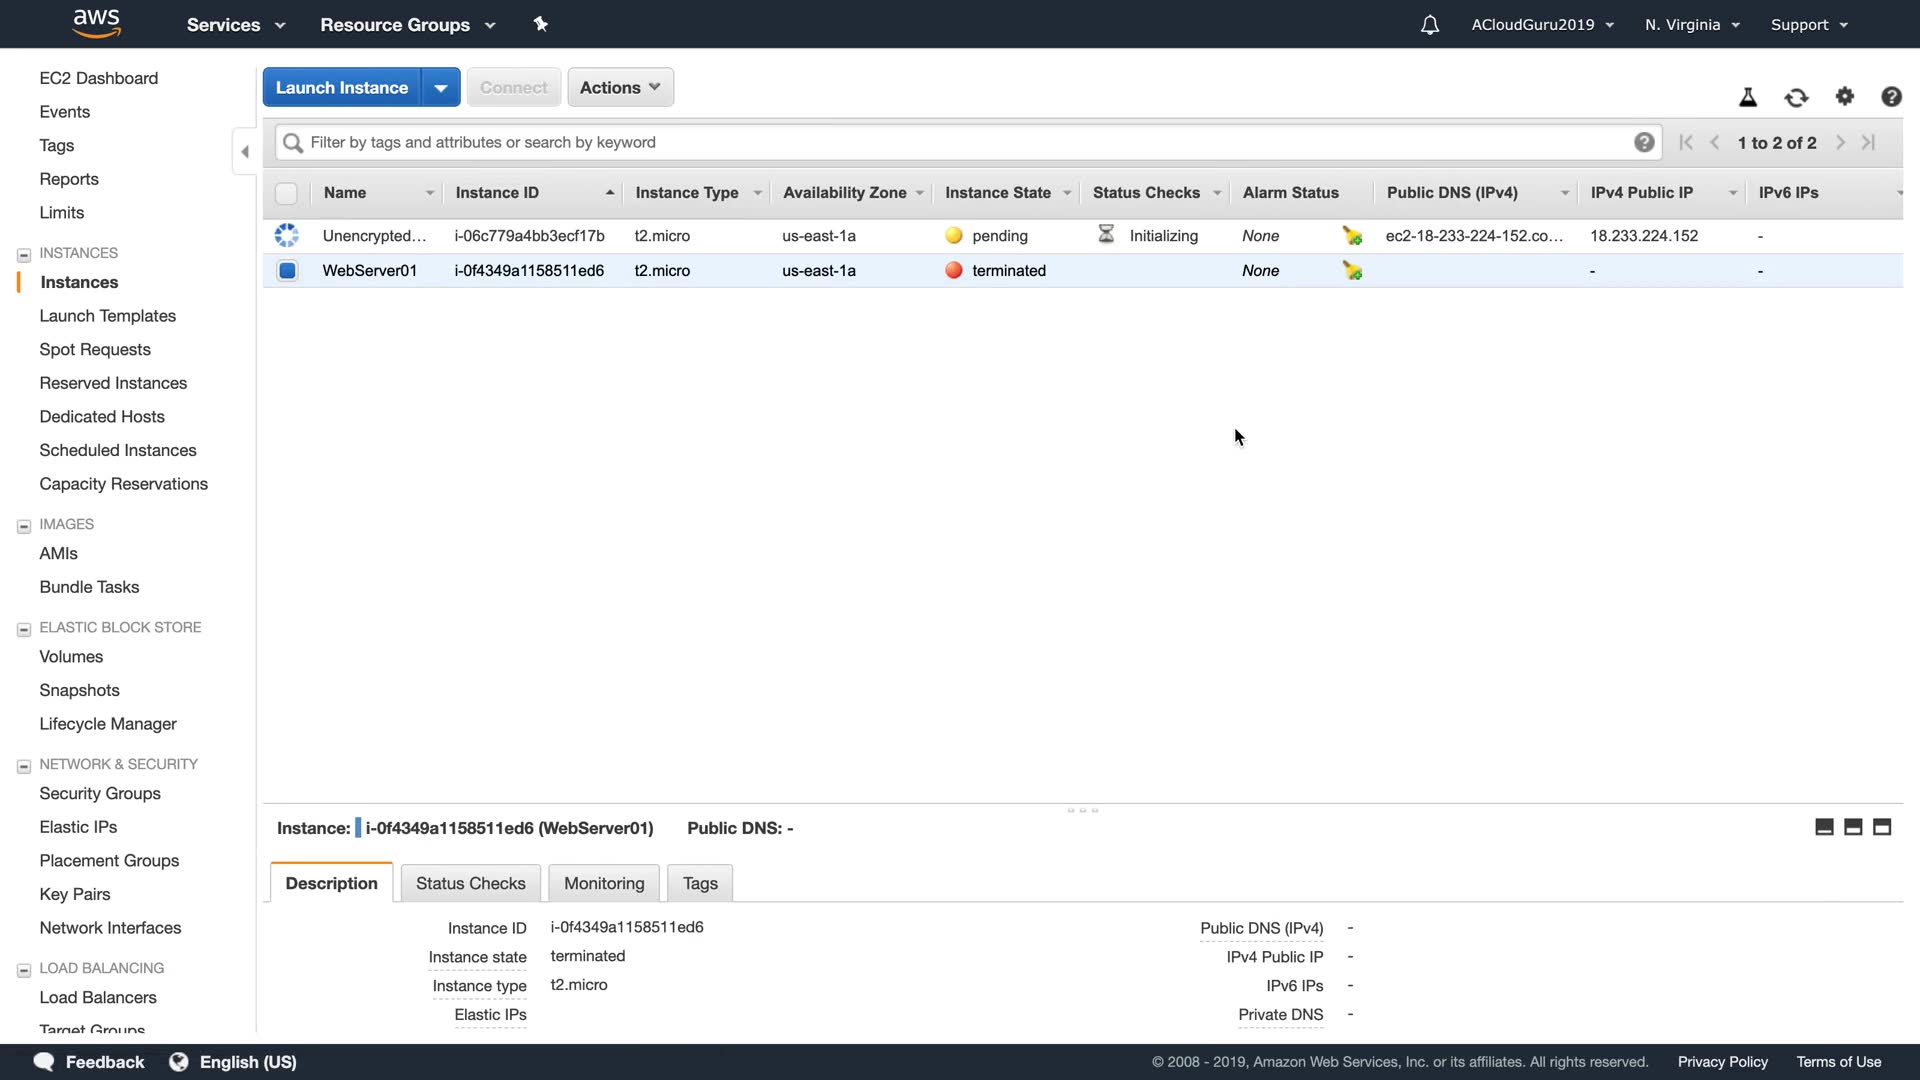This screenshot has height=1080, width=1920.
Task: Collapse the ELASTIC BLOCK STORE section
Action: pos(24,629)
